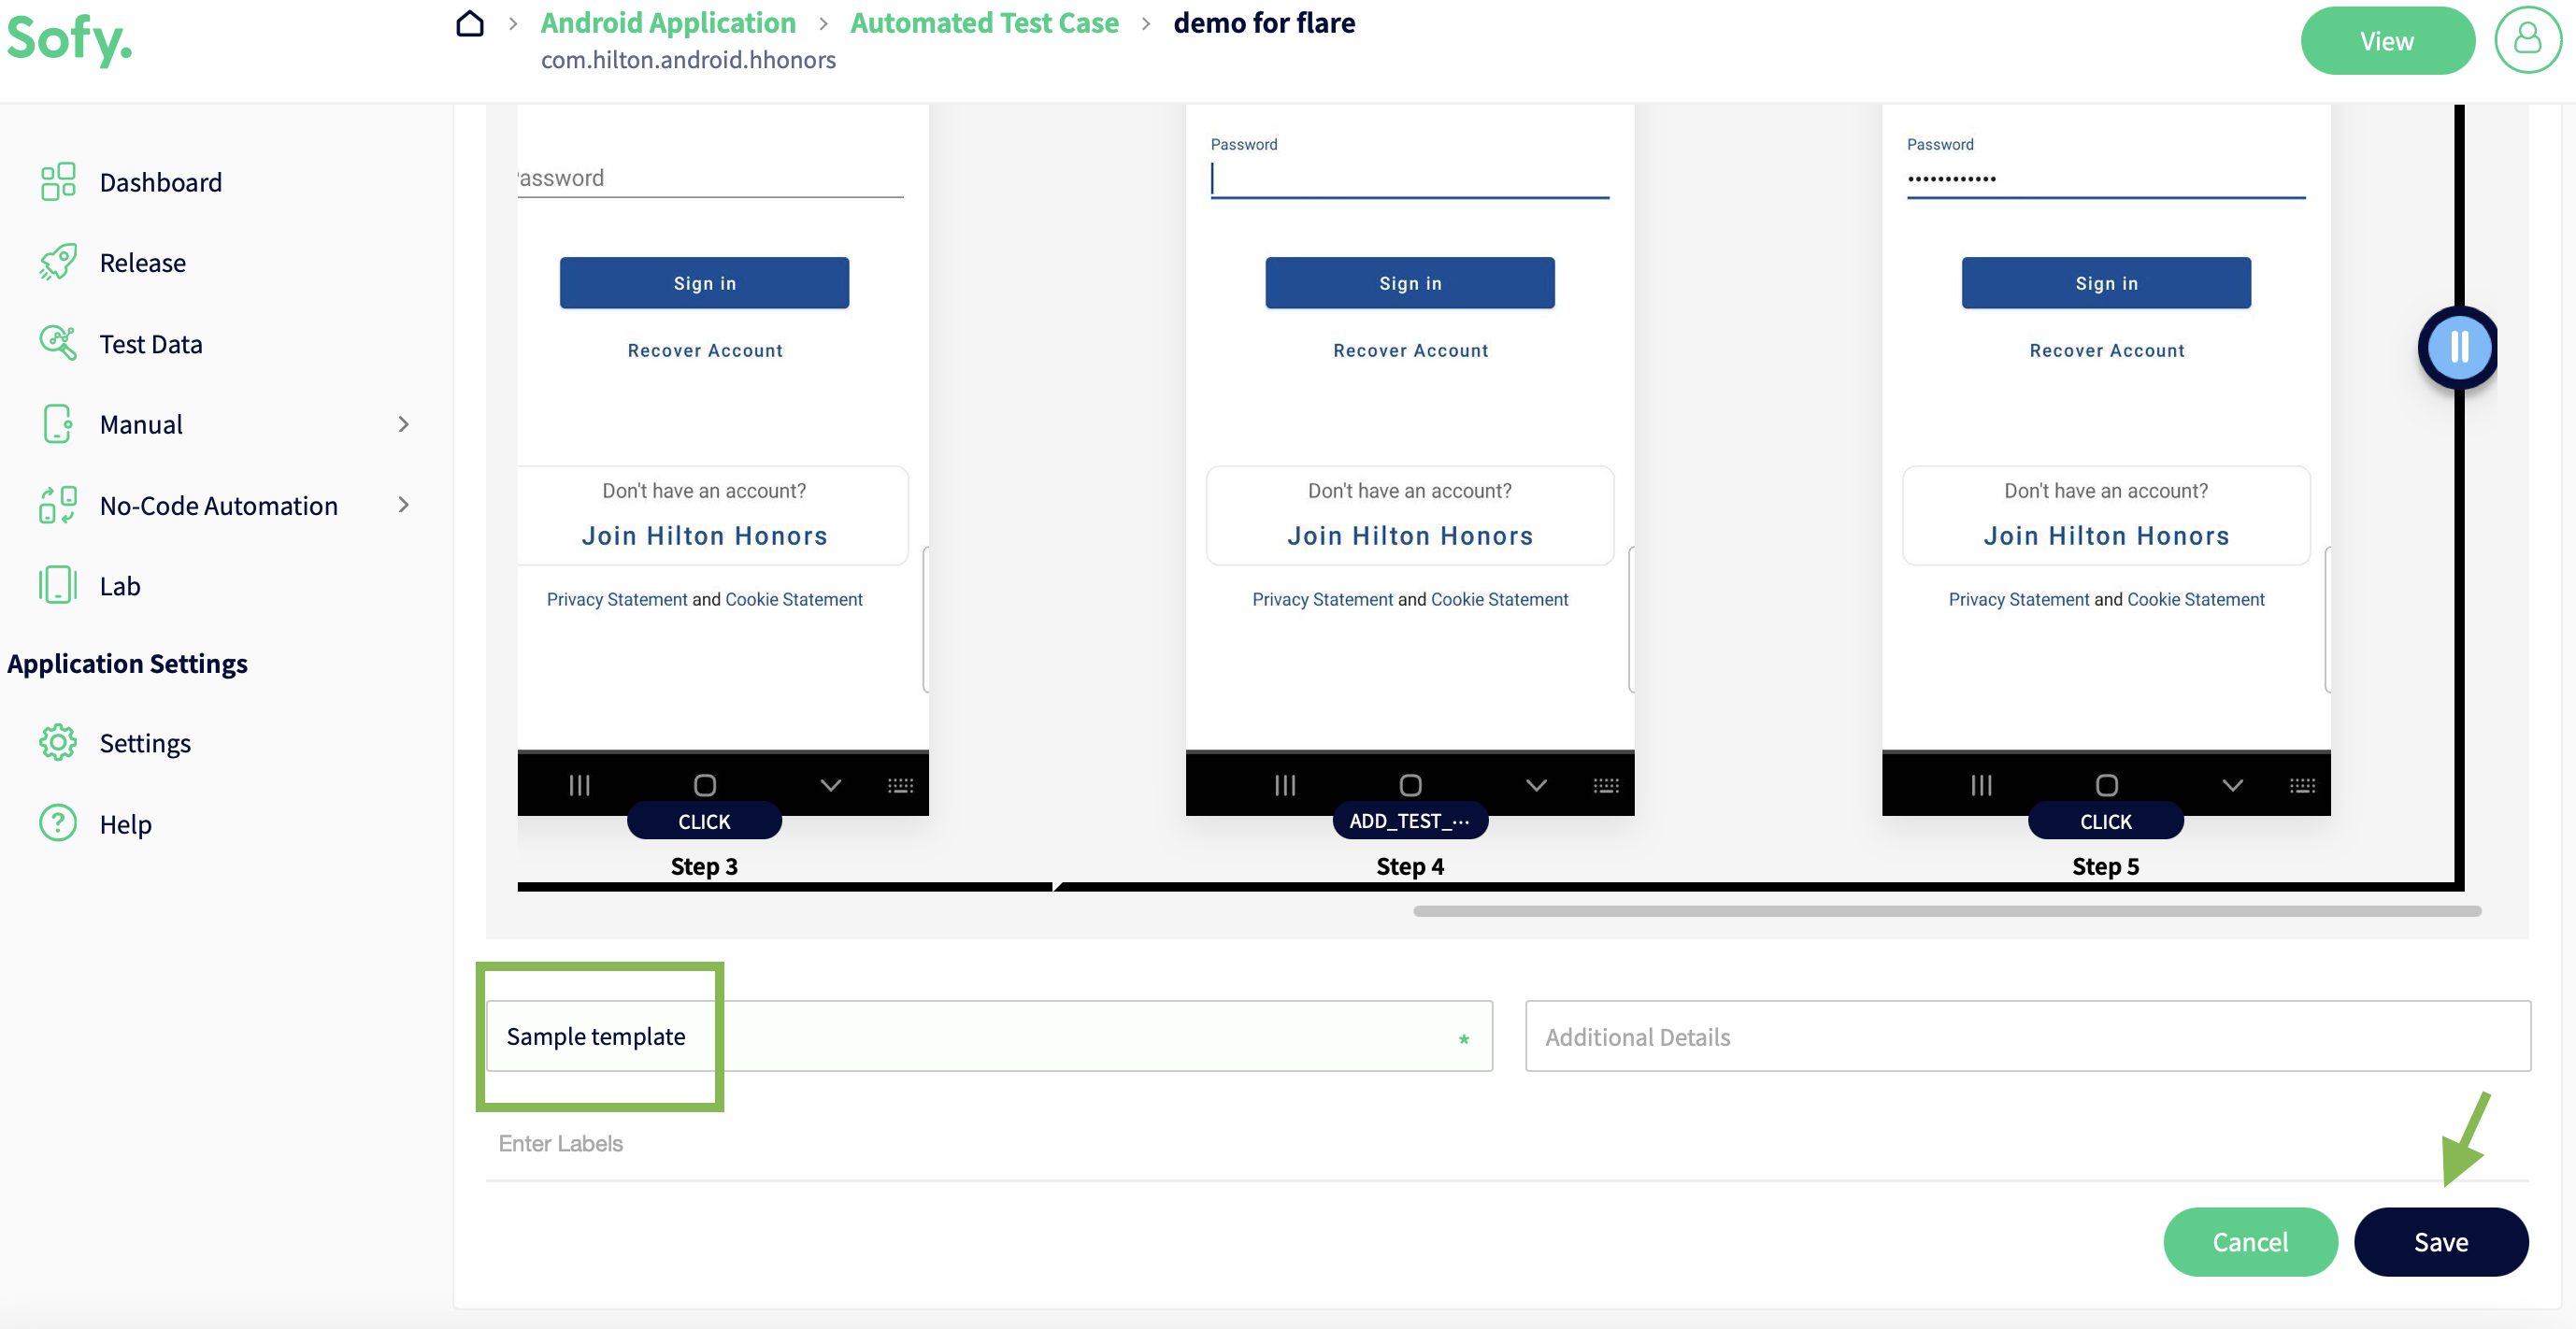Open Dashboard from the sidebar

[x=160, y=182]
